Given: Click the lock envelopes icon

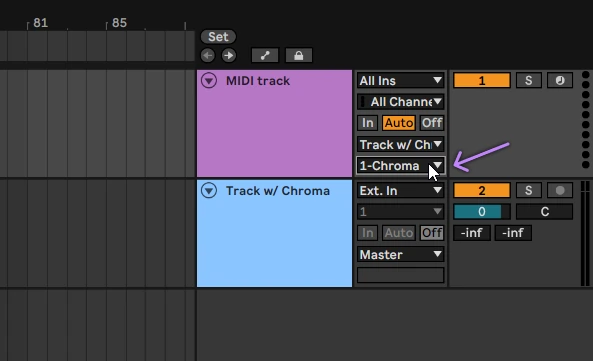Looking at the screenshot, I should coord(299,56).
